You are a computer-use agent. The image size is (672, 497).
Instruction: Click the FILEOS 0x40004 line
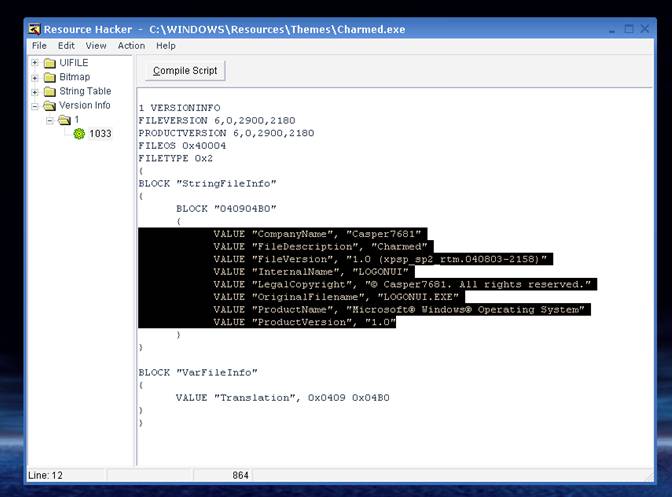(x=182, y=146)
